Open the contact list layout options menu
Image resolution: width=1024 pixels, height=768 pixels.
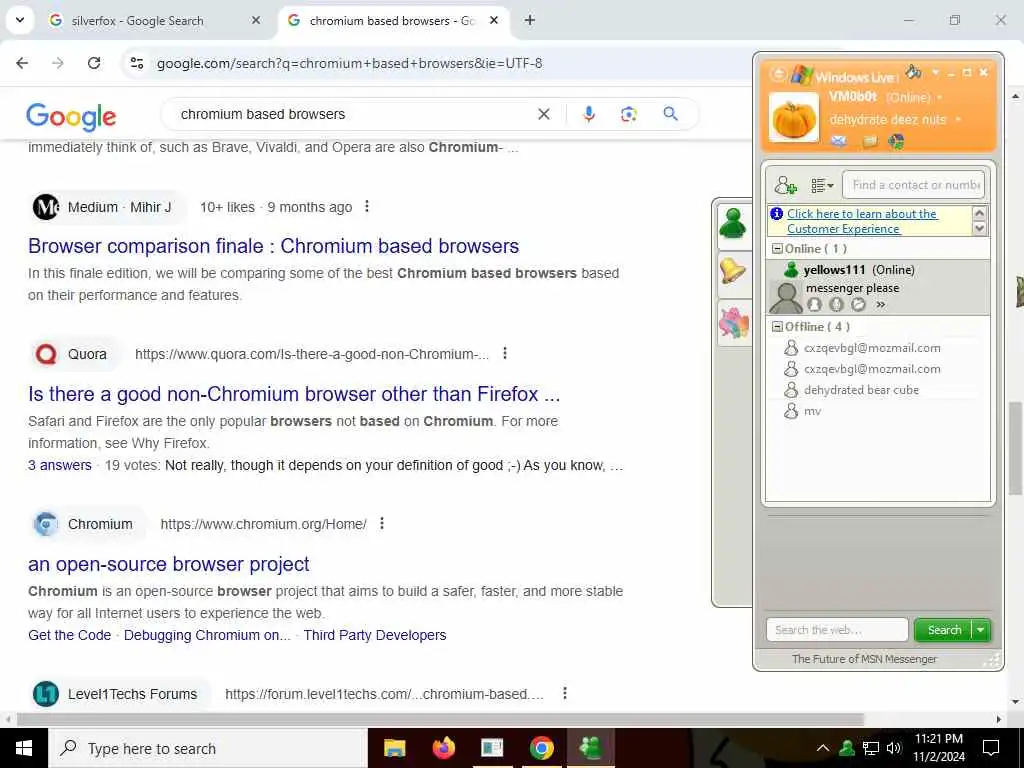tap(822, 185)
